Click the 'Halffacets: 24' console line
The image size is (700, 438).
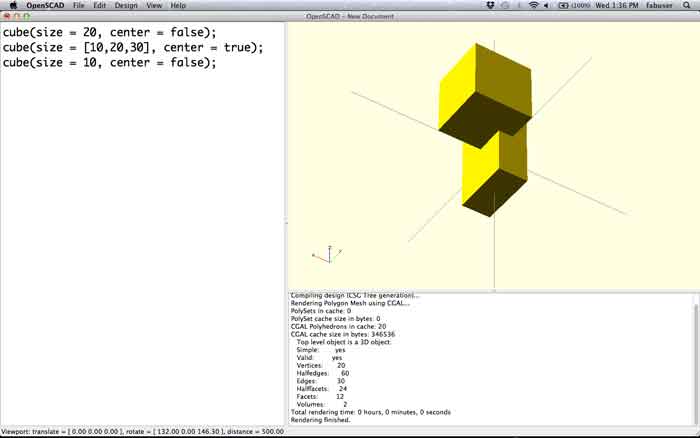(321, 389)
